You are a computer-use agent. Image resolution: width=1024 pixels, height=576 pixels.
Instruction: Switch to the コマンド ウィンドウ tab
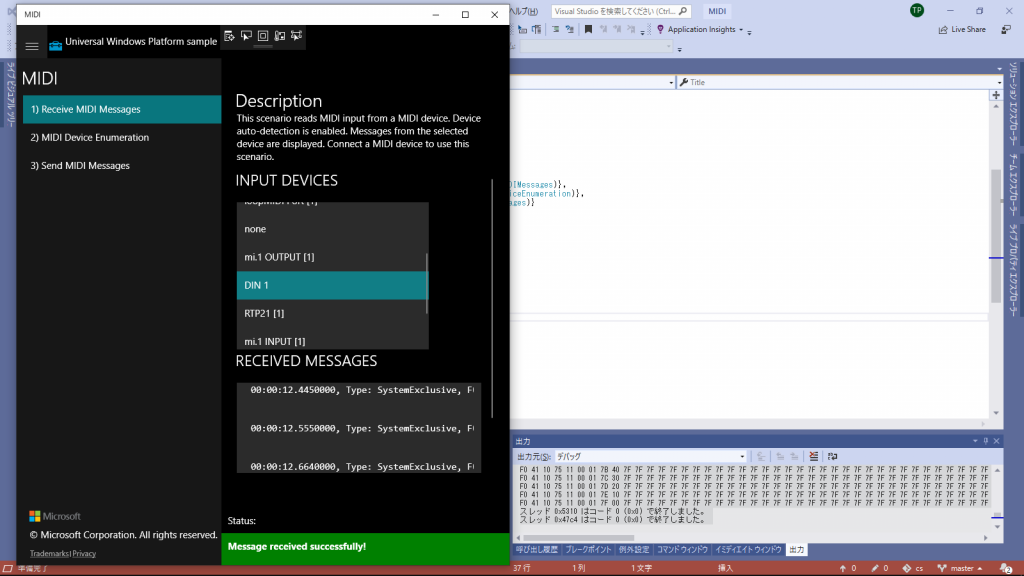(682, 550)
